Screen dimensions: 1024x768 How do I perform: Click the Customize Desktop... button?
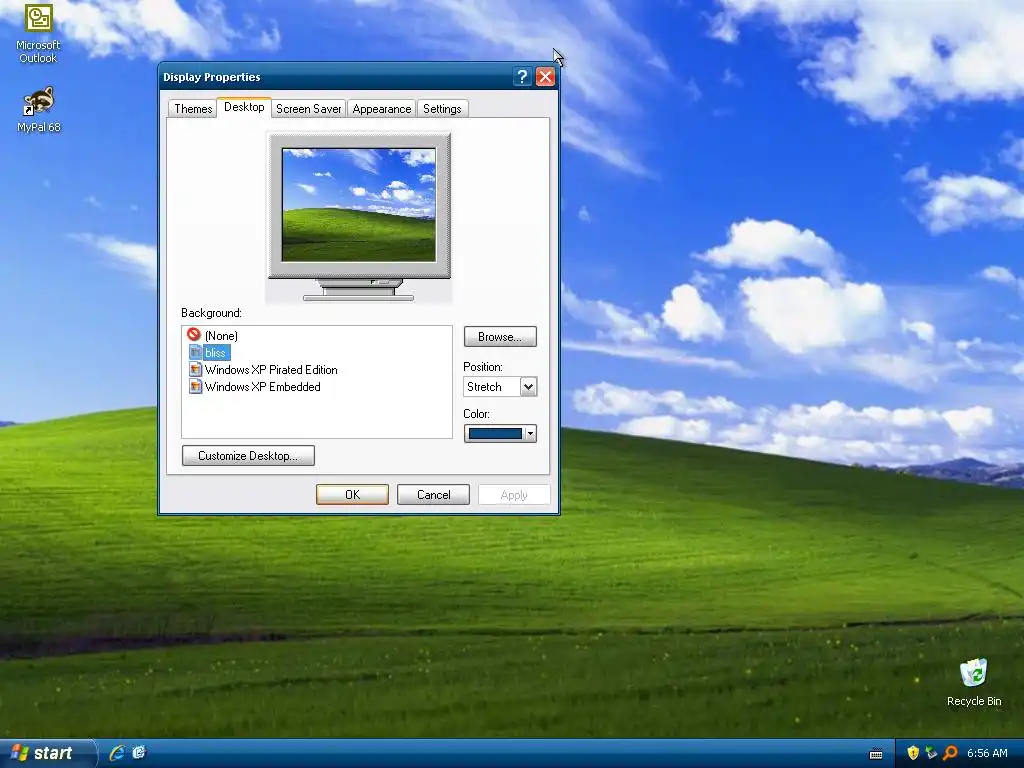coord(248,456)
